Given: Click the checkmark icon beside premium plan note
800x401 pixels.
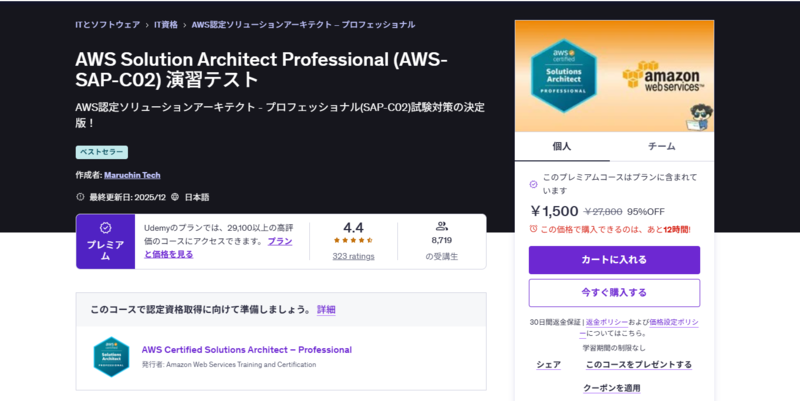Looking at the screenshot, I should coord(533,184).
